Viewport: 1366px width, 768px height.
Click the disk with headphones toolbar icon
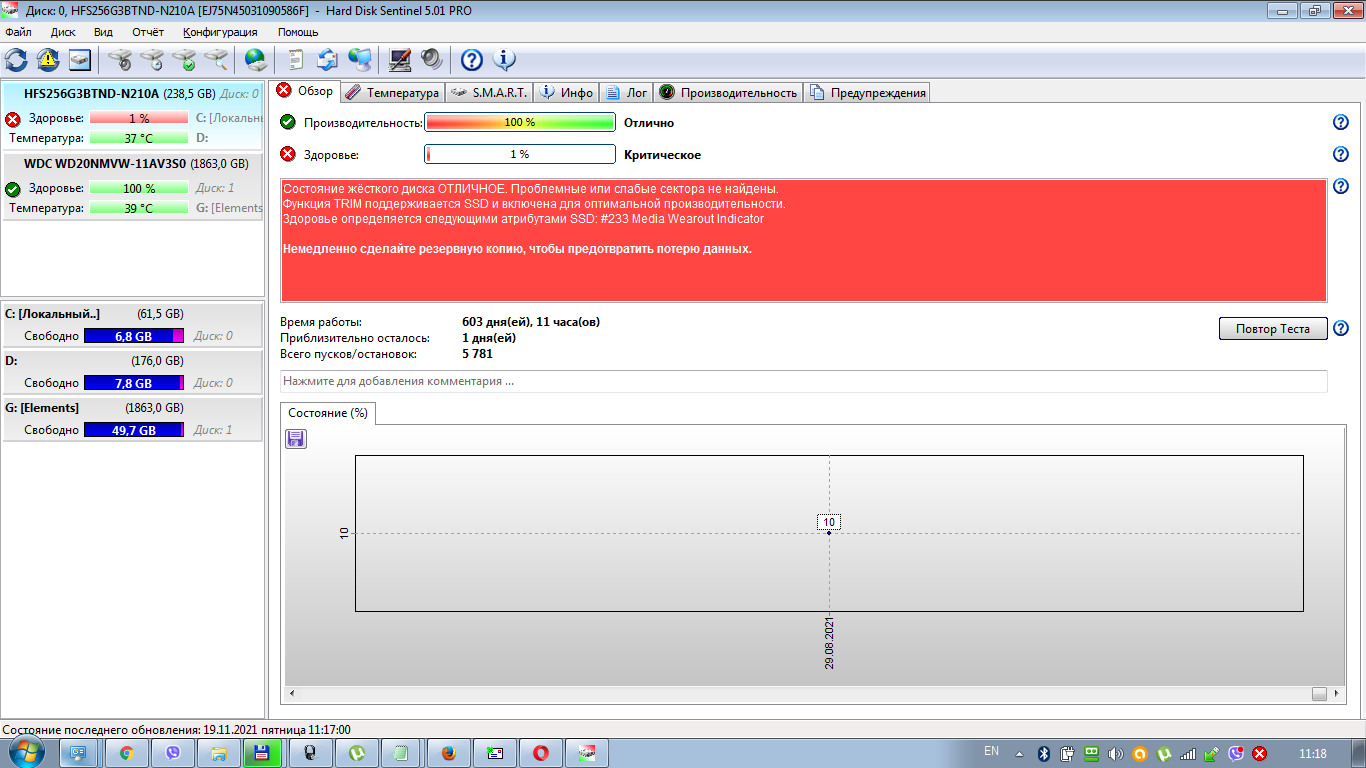[x=120, y=60]
